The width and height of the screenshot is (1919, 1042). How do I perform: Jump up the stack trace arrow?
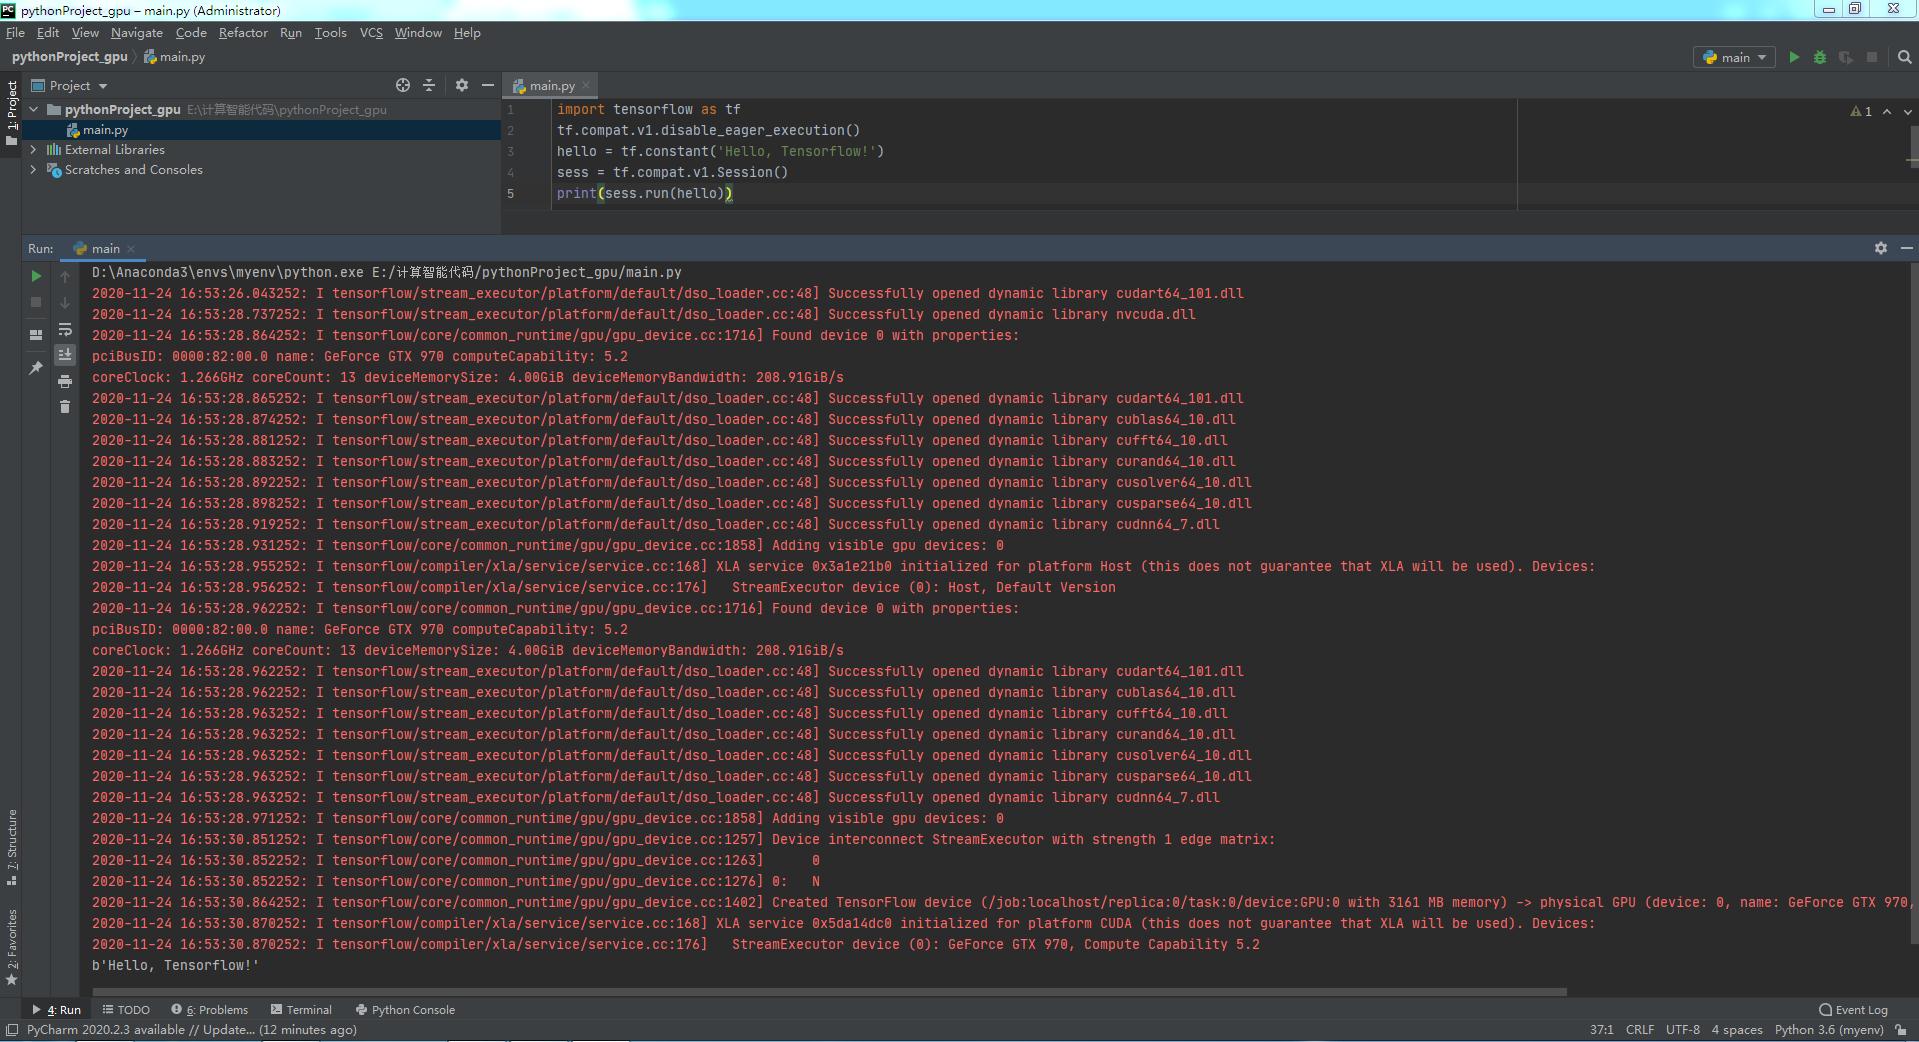[x=65, y=276]
